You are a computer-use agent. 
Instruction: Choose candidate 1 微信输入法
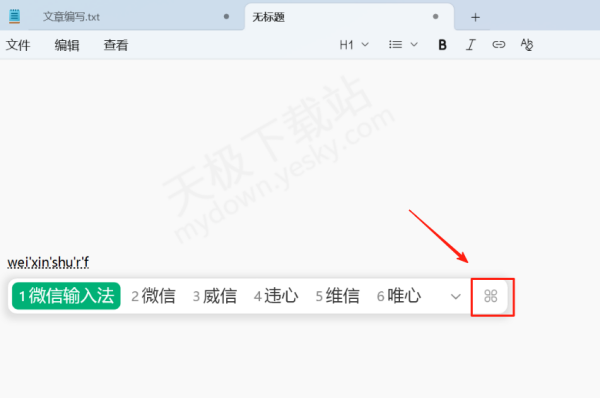(66, 296)
